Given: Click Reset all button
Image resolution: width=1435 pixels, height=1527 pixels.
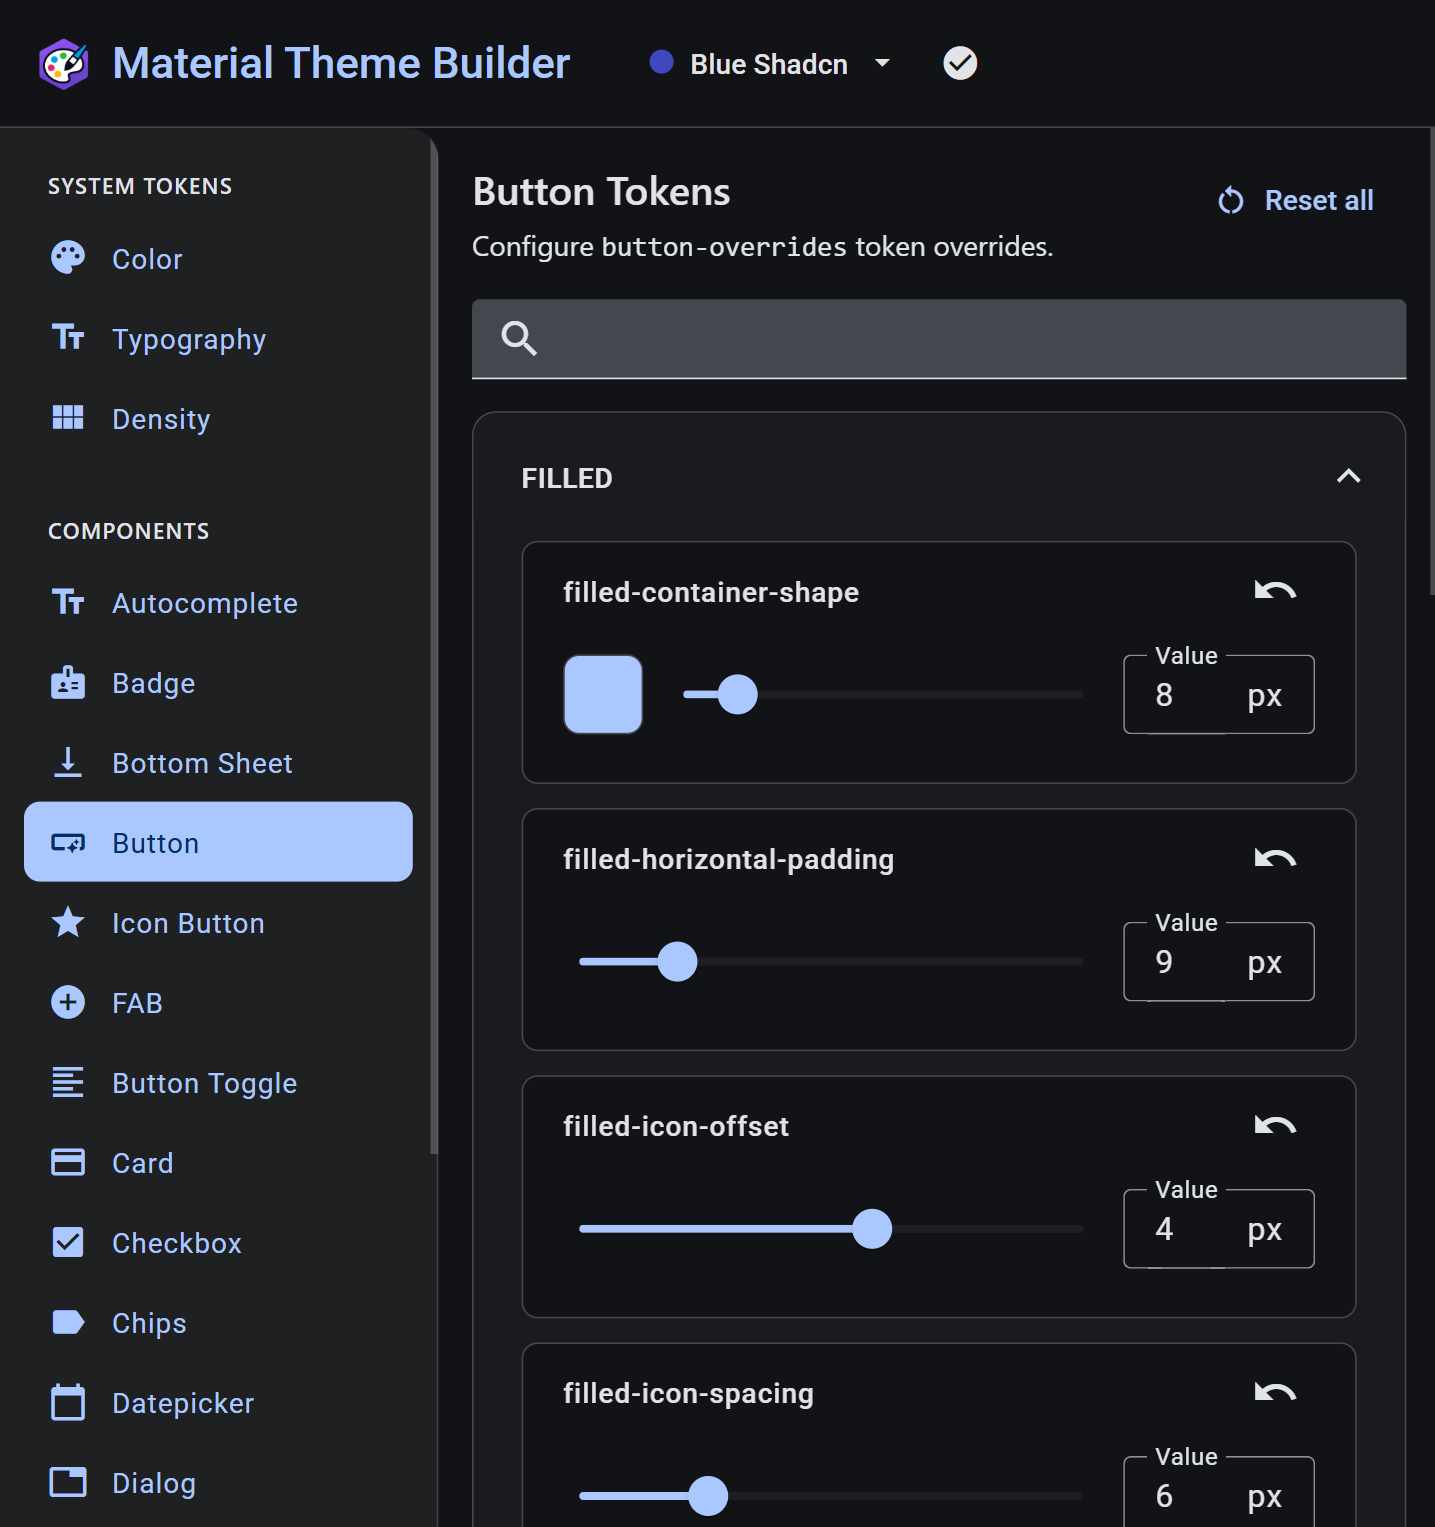Looking at the screenshot, I should pos(1296,200).
